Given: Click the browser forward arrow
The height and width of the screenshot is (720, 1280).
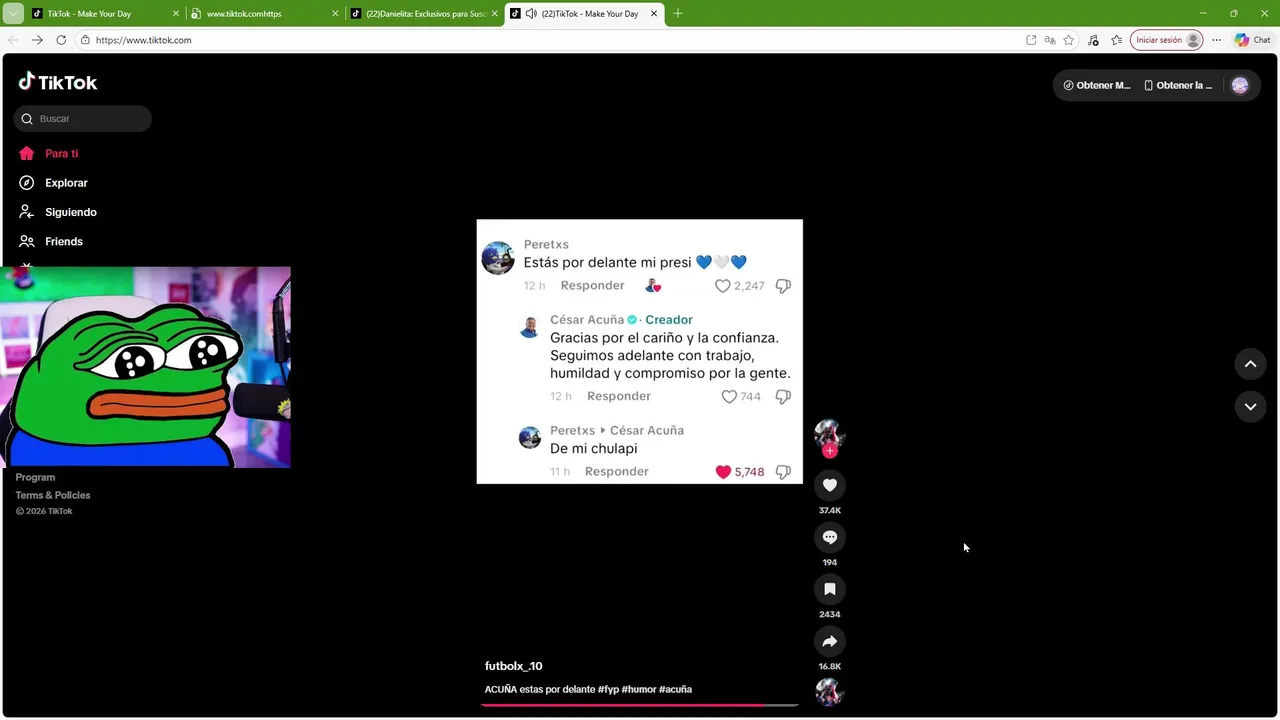Looking at the screenshot, I should 37,40.
